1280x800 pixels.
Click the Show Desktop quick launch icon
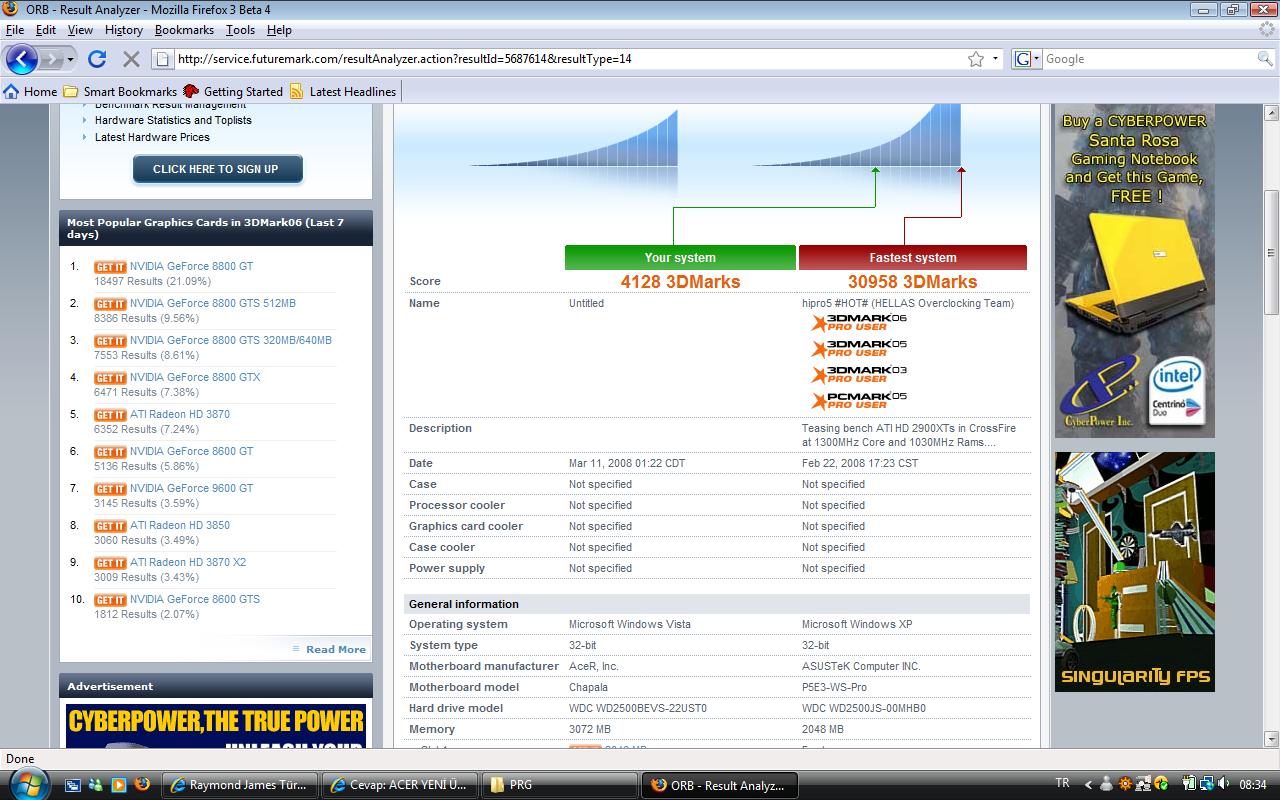pyautogui.click(x=73, y=785)
